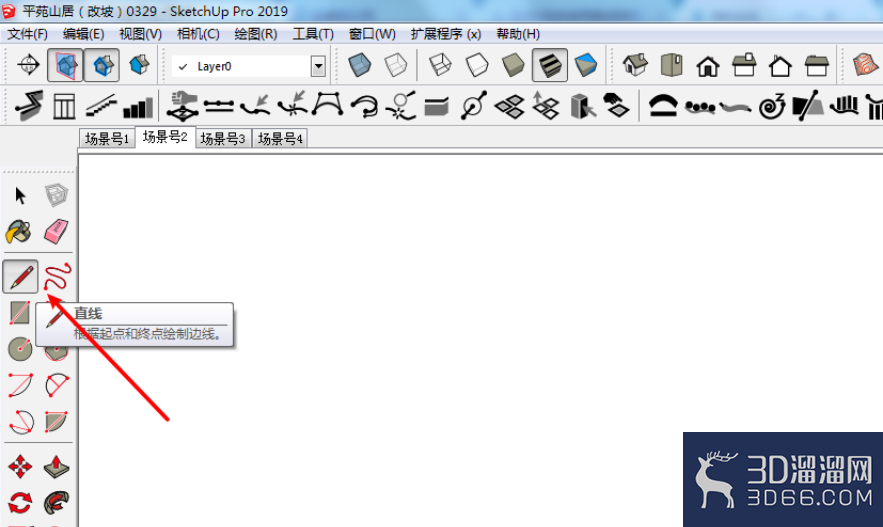883x527 pixels.
Task: Switch to Iso view
Action: tap(635, 65)
